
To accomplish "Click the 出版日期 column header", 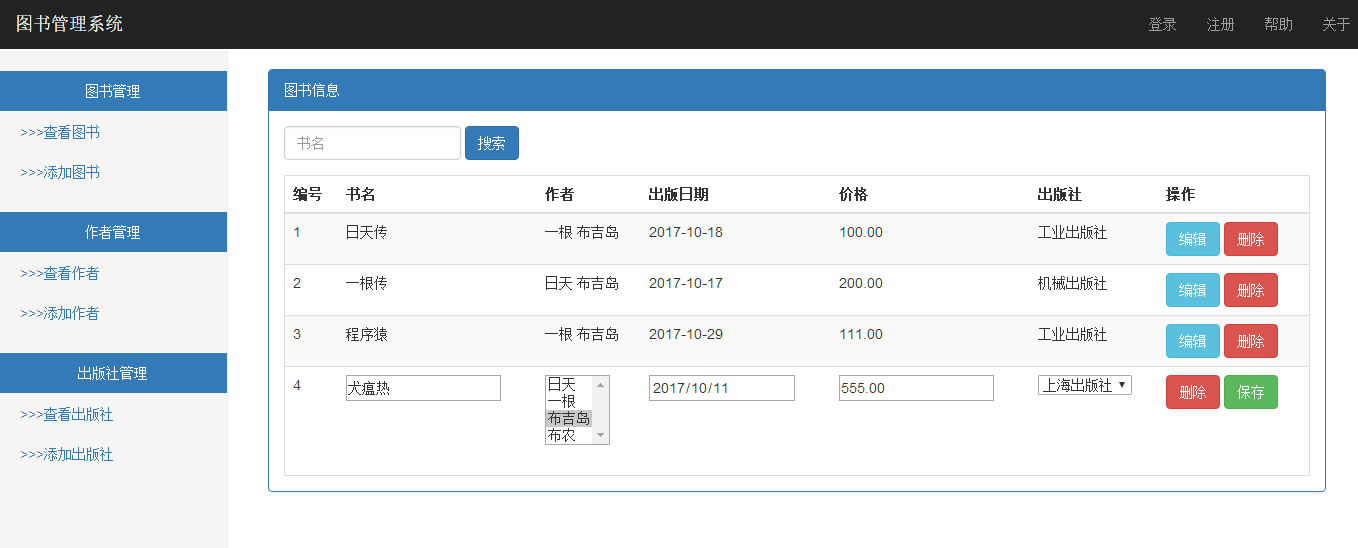I will [x=679, y=194].
